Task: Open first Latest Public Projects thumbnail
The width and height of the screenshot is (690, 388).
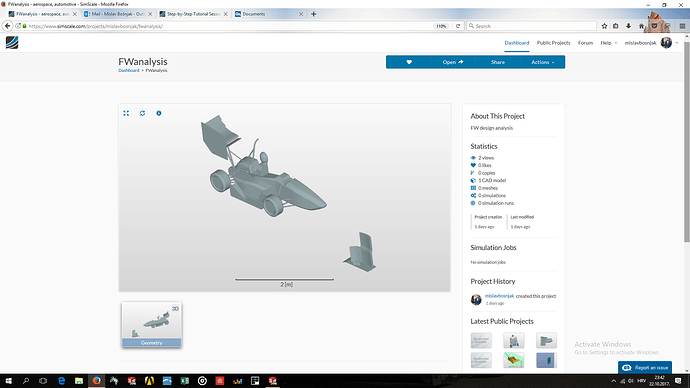Action: pyautogui.click(x=481, y=340)
